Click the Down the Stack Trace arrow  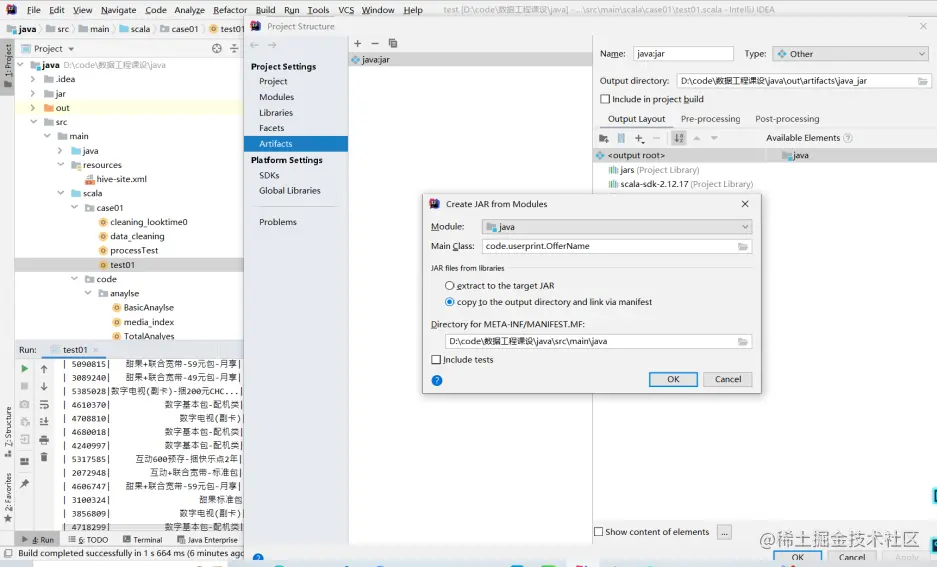pos(44,386)
